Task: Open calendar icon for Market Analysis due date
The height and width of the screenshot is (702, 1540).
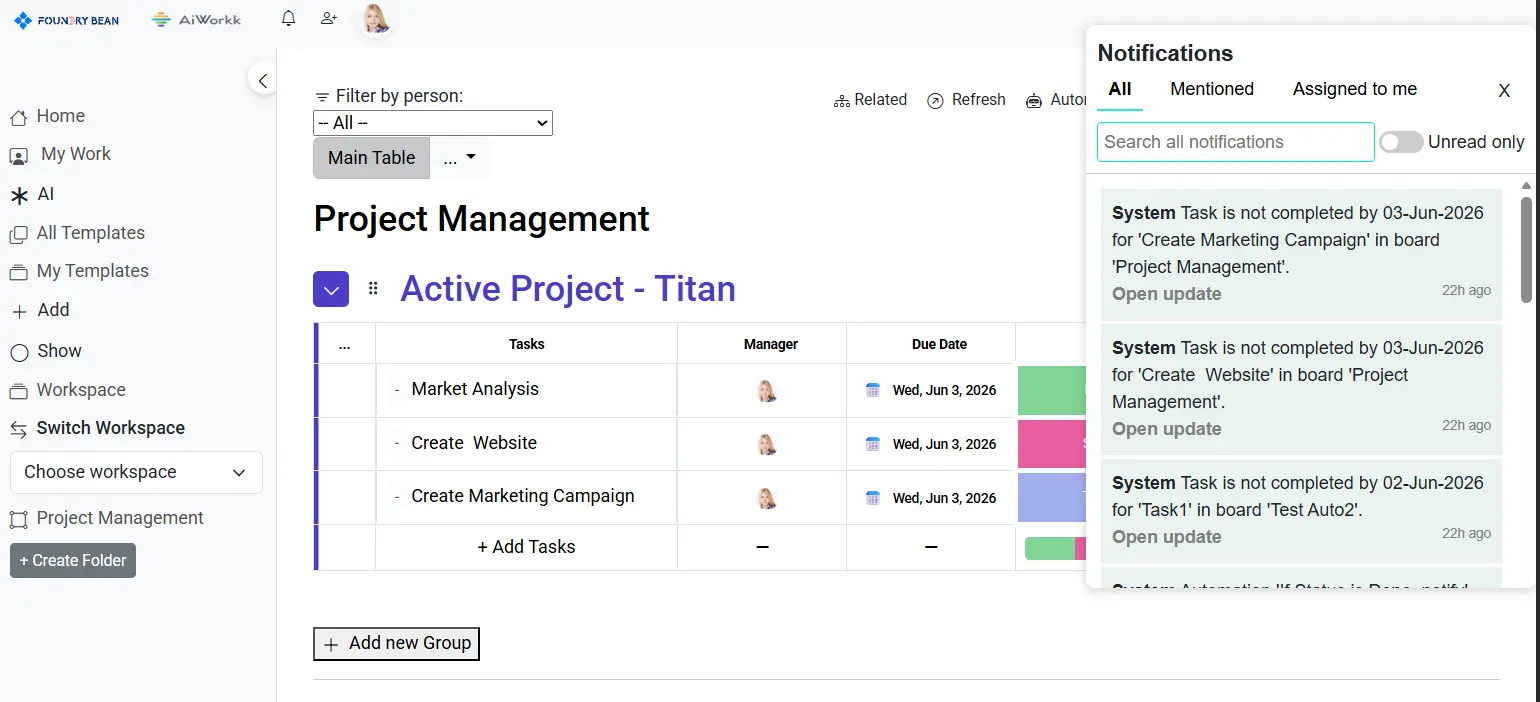Action: click(873, 390)
